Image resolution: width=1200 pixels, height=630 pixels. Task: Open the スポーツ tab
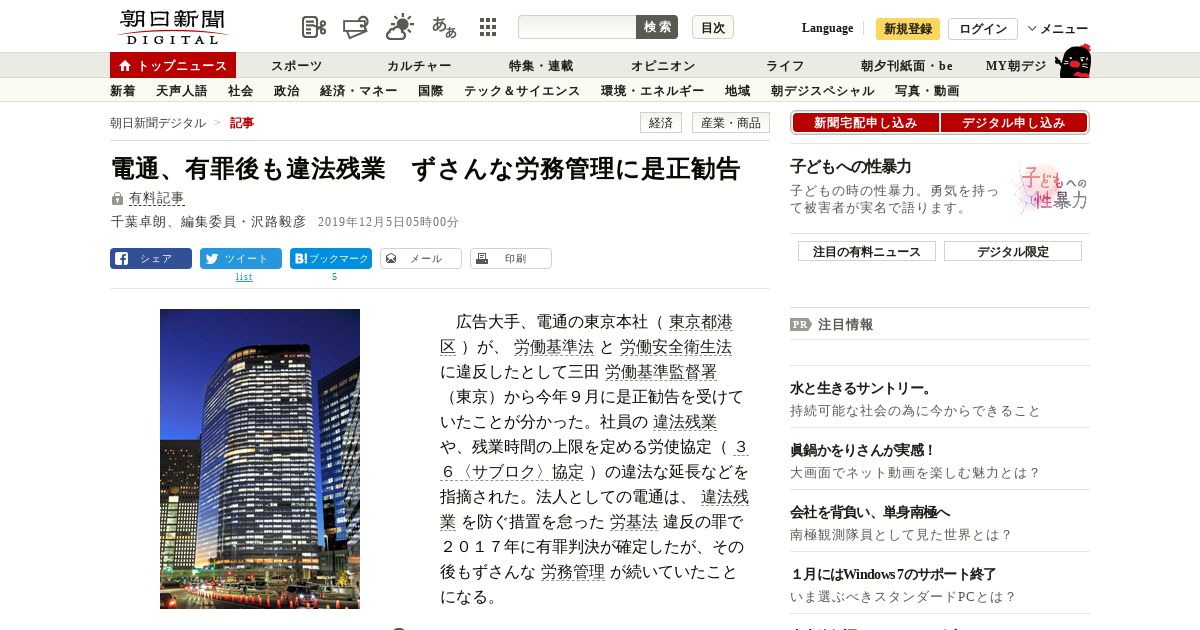[296, 66]
